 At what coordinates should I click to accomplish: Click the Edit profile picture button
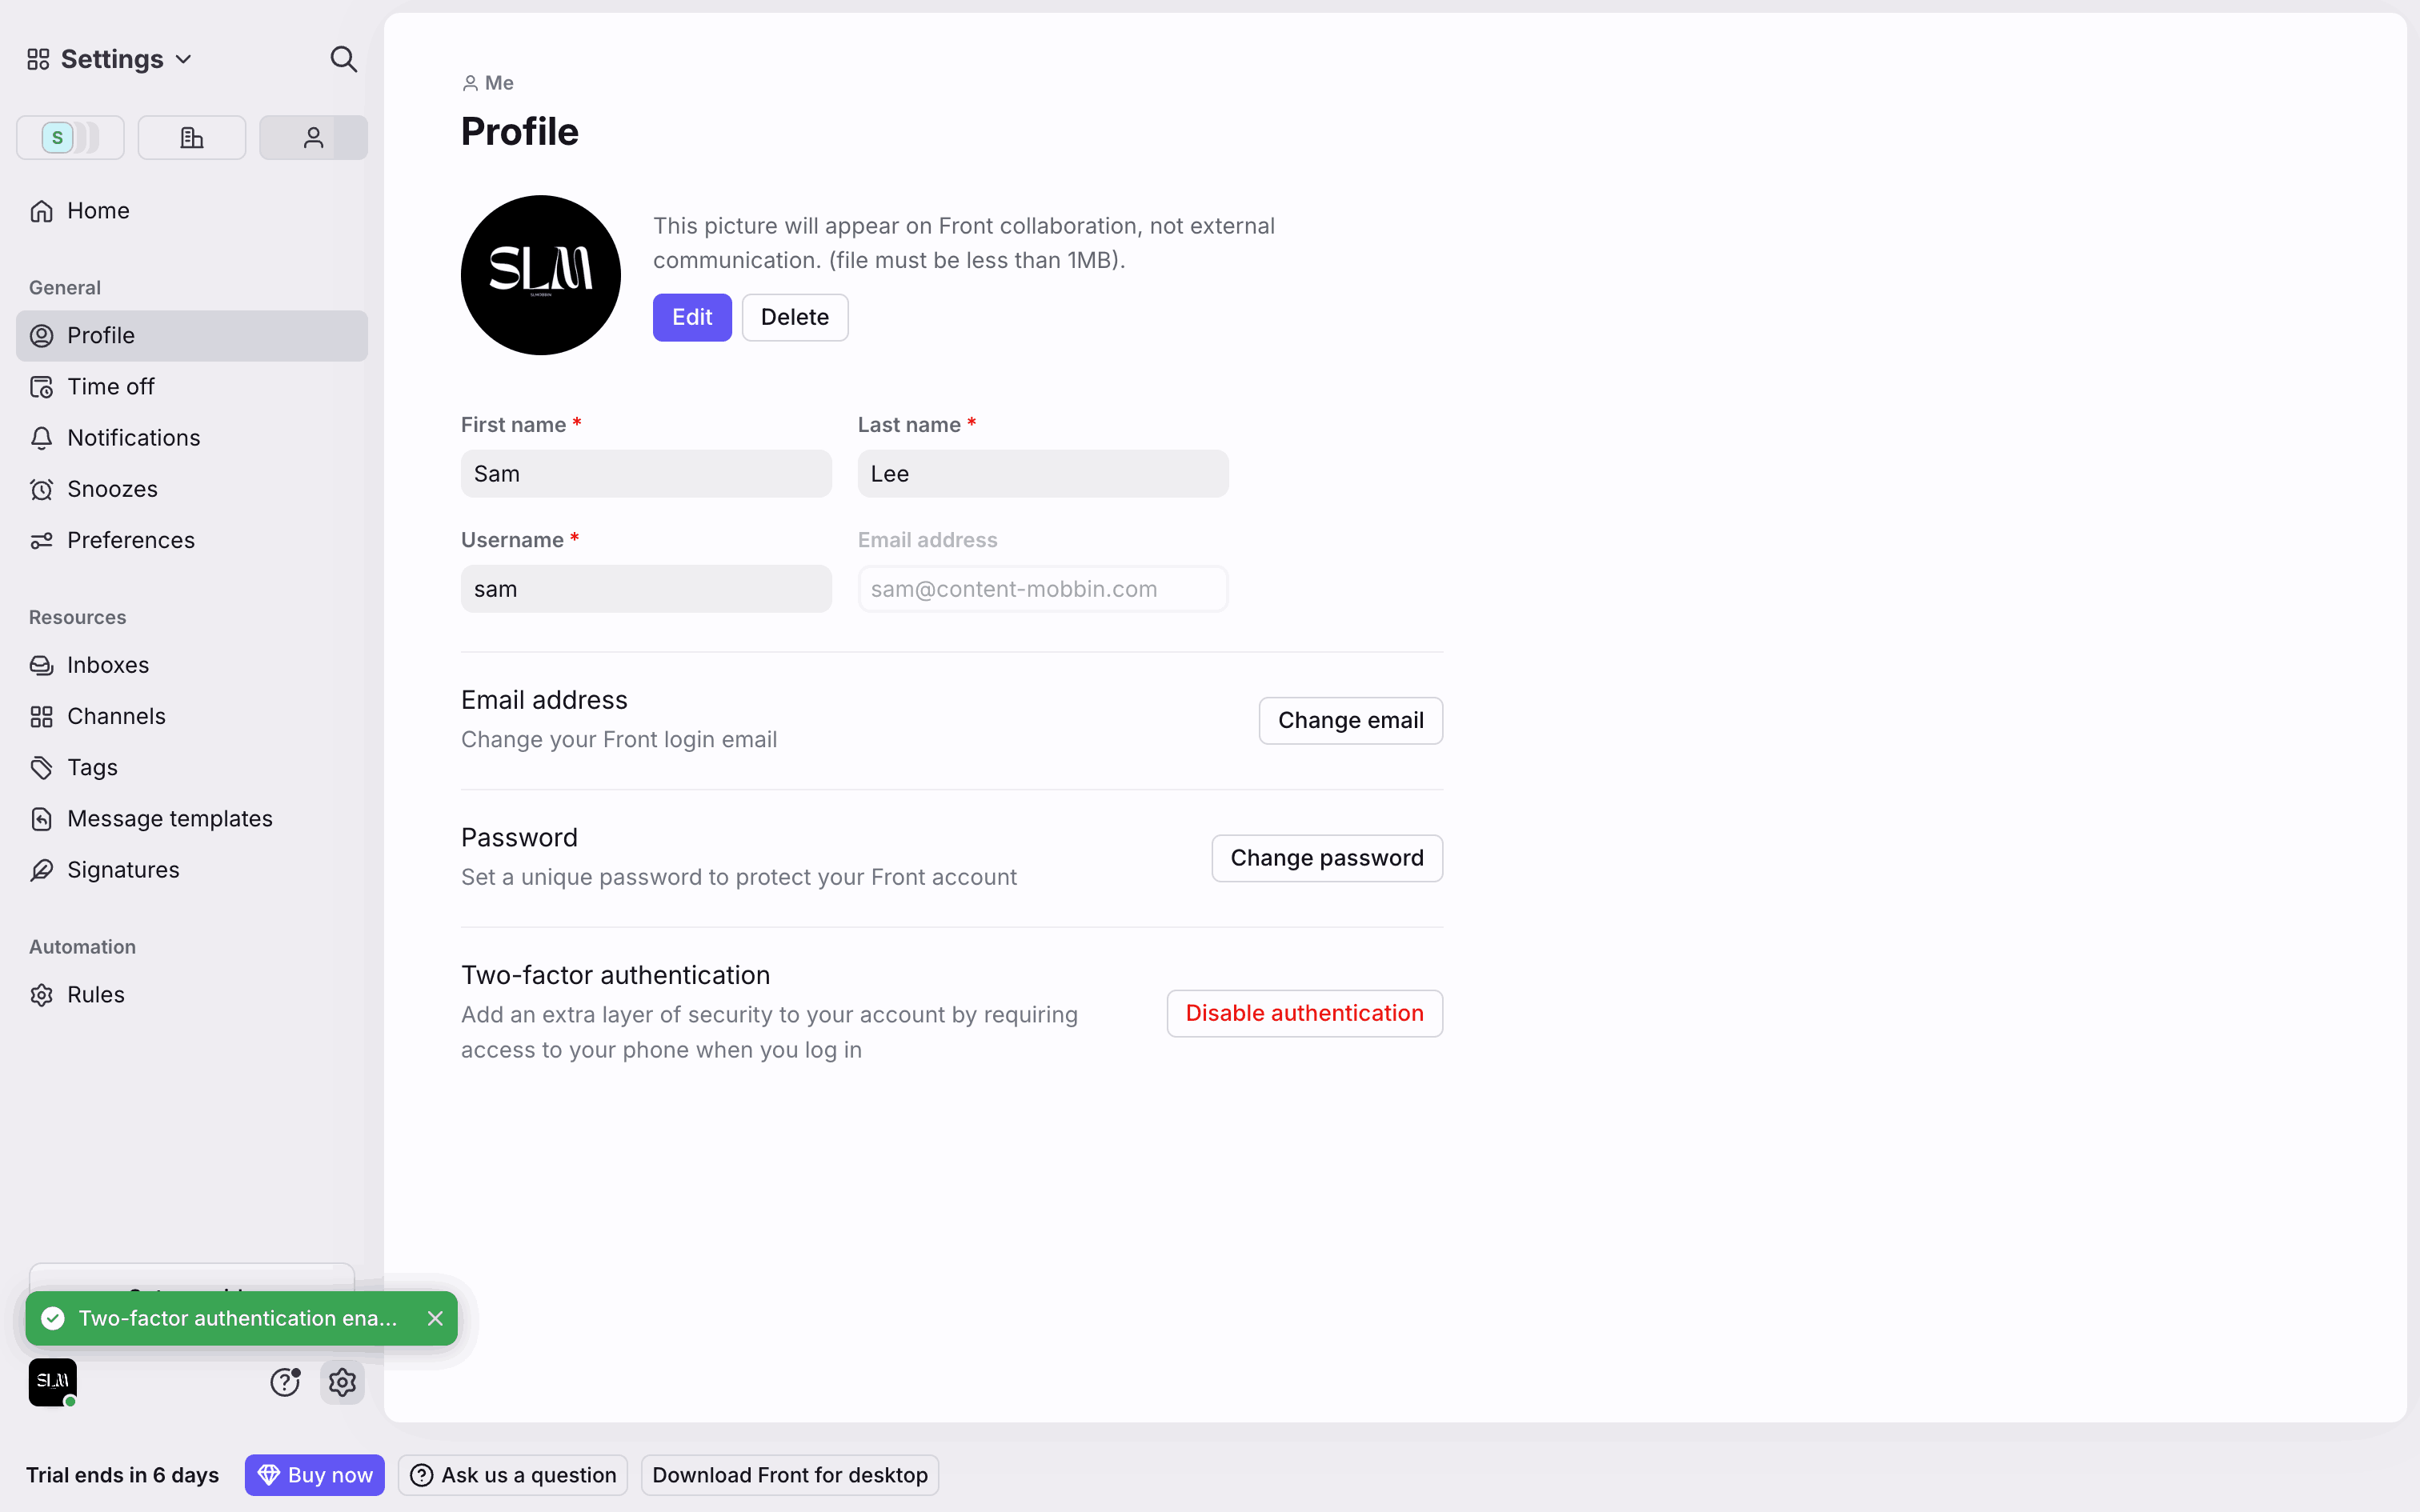(x=692, y=317)
